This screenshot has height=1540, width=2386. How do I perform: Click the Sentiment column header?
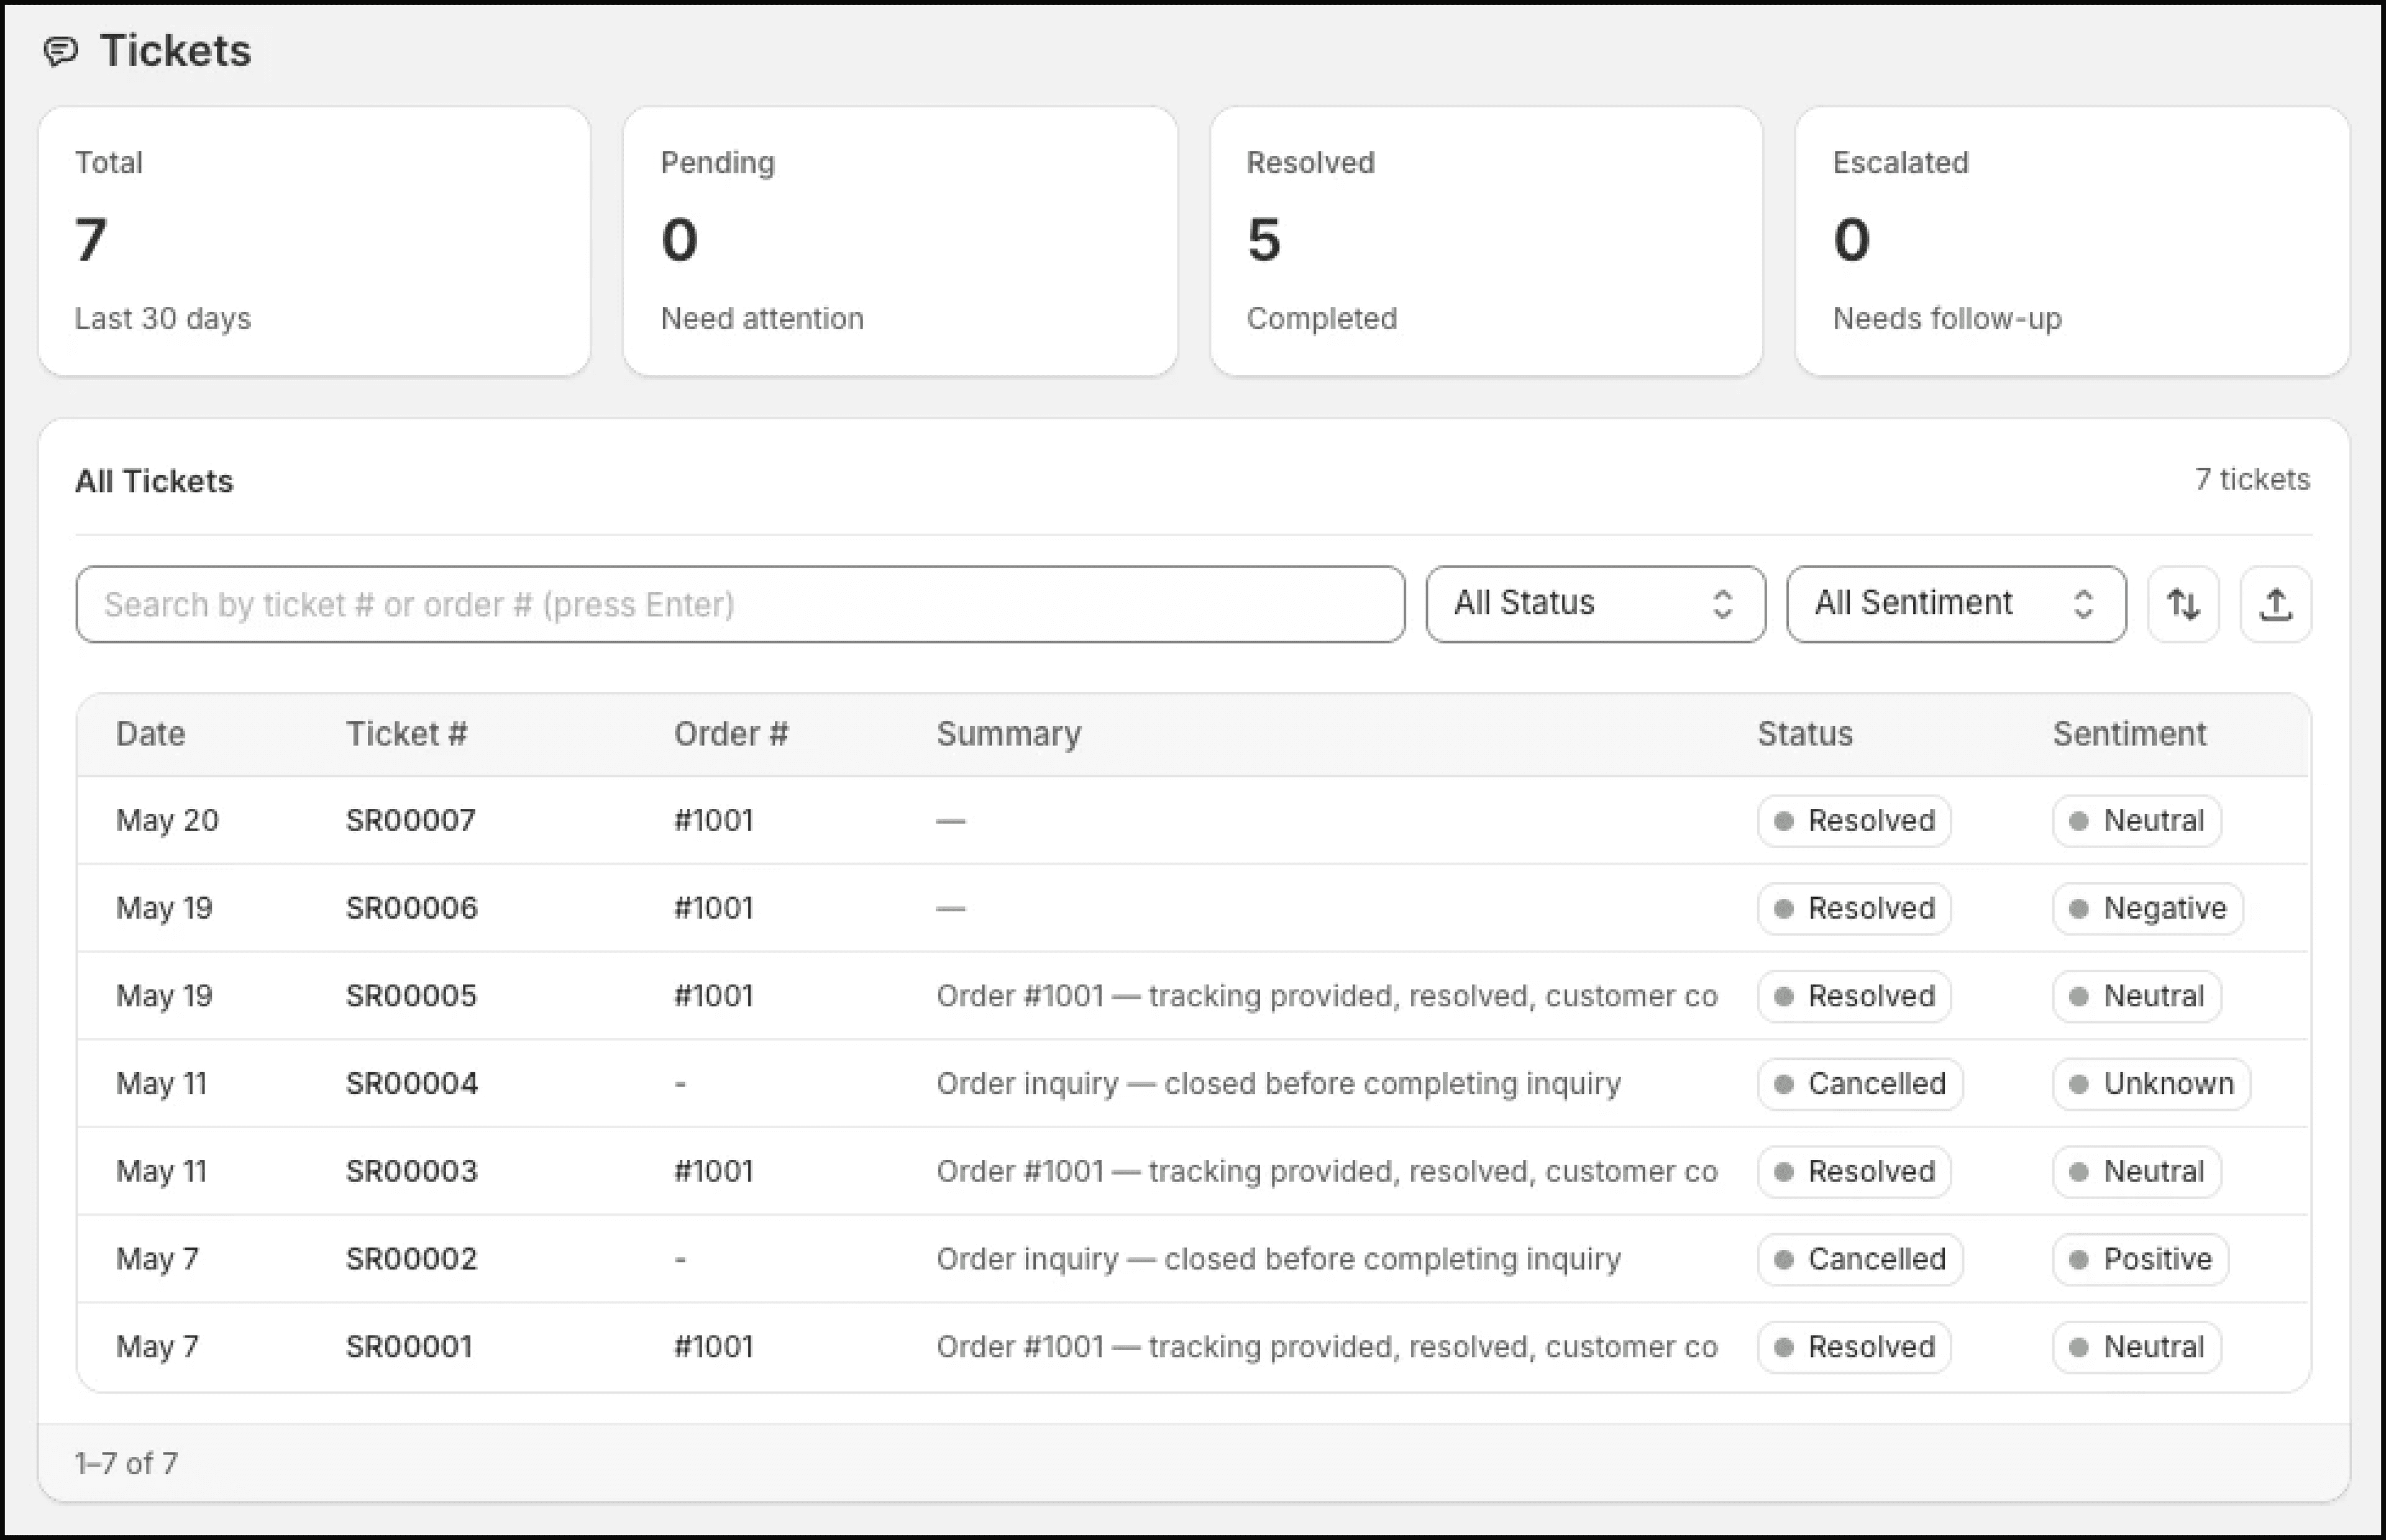tap(2130, 734)
